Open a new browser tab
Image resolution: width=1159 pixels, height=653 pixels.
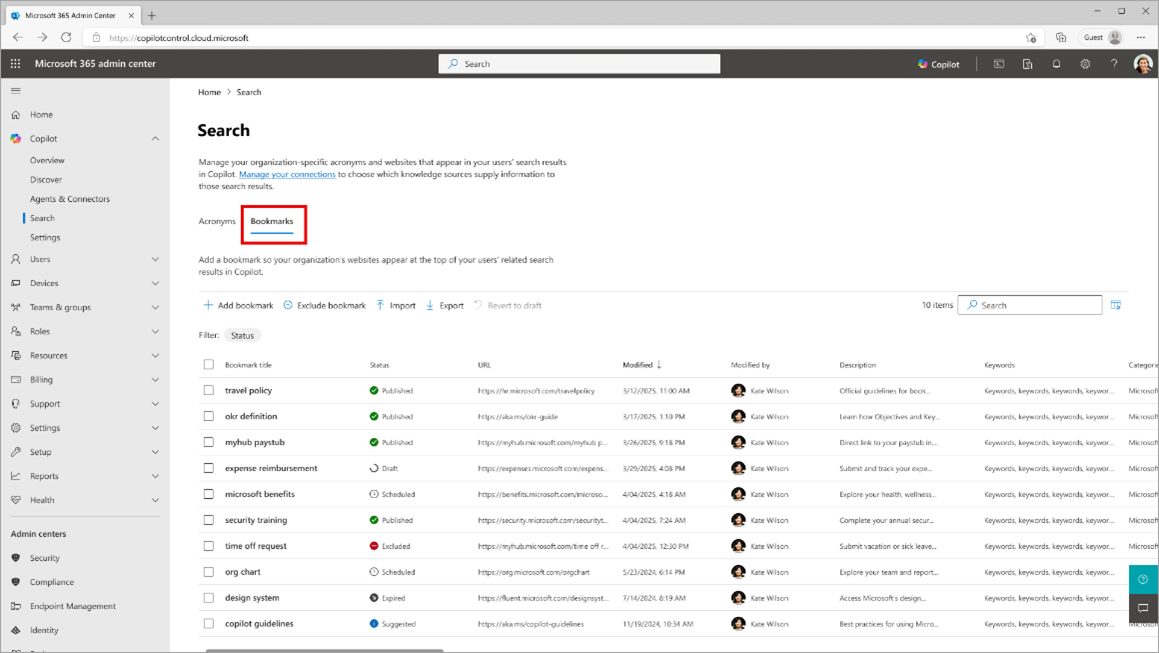pyautogui.click(x=152, y=16)
